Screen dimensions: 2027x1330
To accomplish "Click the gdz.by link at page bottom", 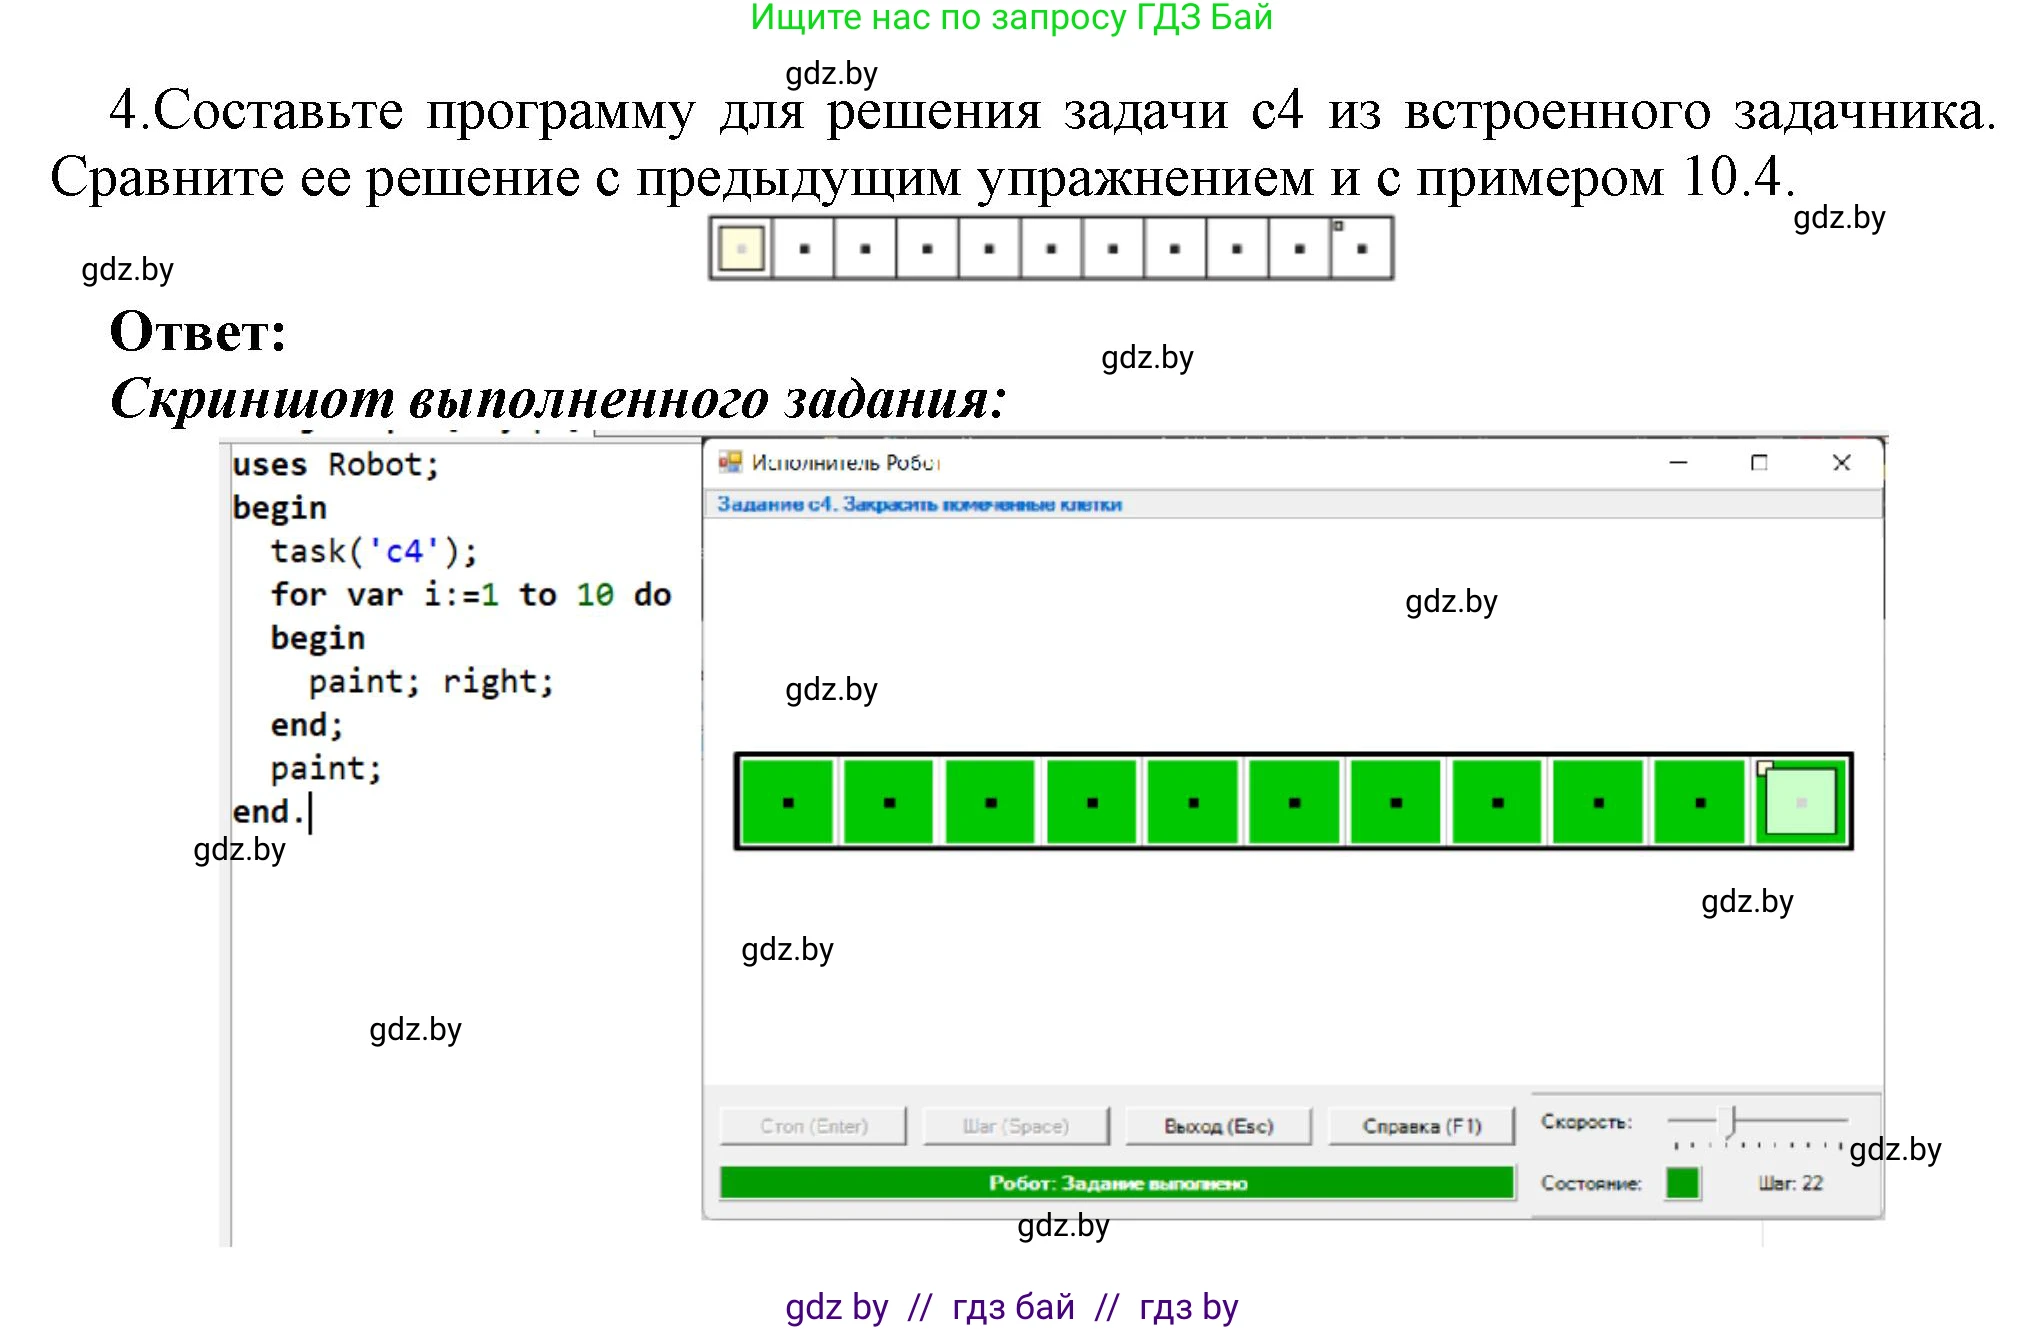I will [x=836, y=1305].
